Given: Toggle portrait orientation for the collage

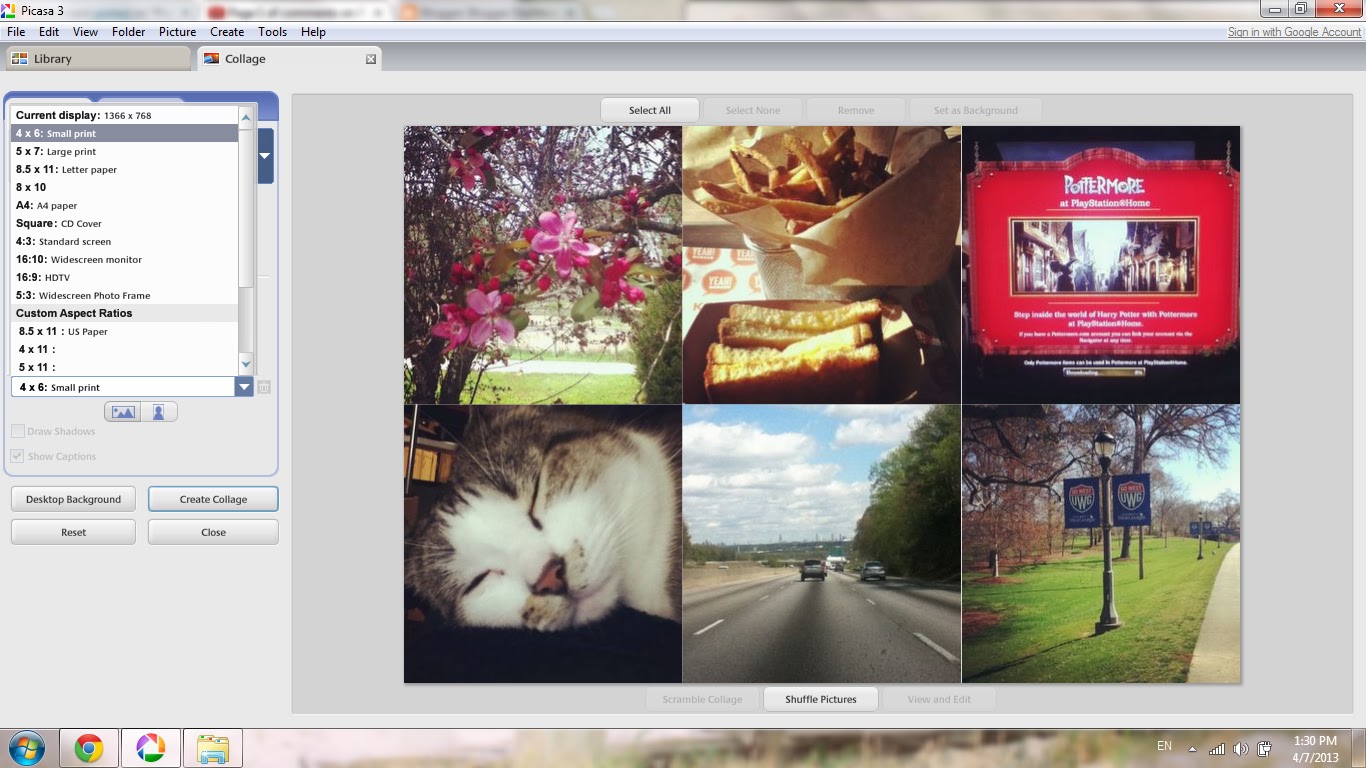Looking at the screenshot, I should [x=161, y=411].
